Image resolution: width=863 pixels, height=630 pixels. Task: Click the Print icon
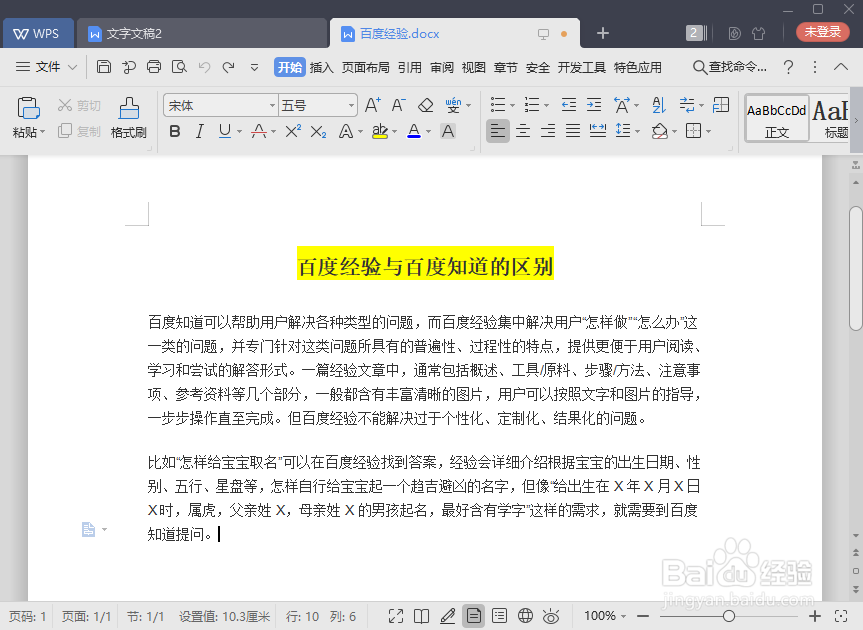pos(154,67)
